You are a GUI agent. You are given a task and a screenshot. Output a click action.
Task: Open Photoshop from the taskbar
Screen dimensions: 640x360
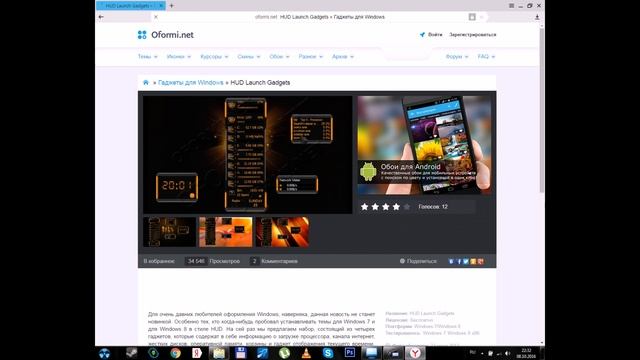(349, 353)
